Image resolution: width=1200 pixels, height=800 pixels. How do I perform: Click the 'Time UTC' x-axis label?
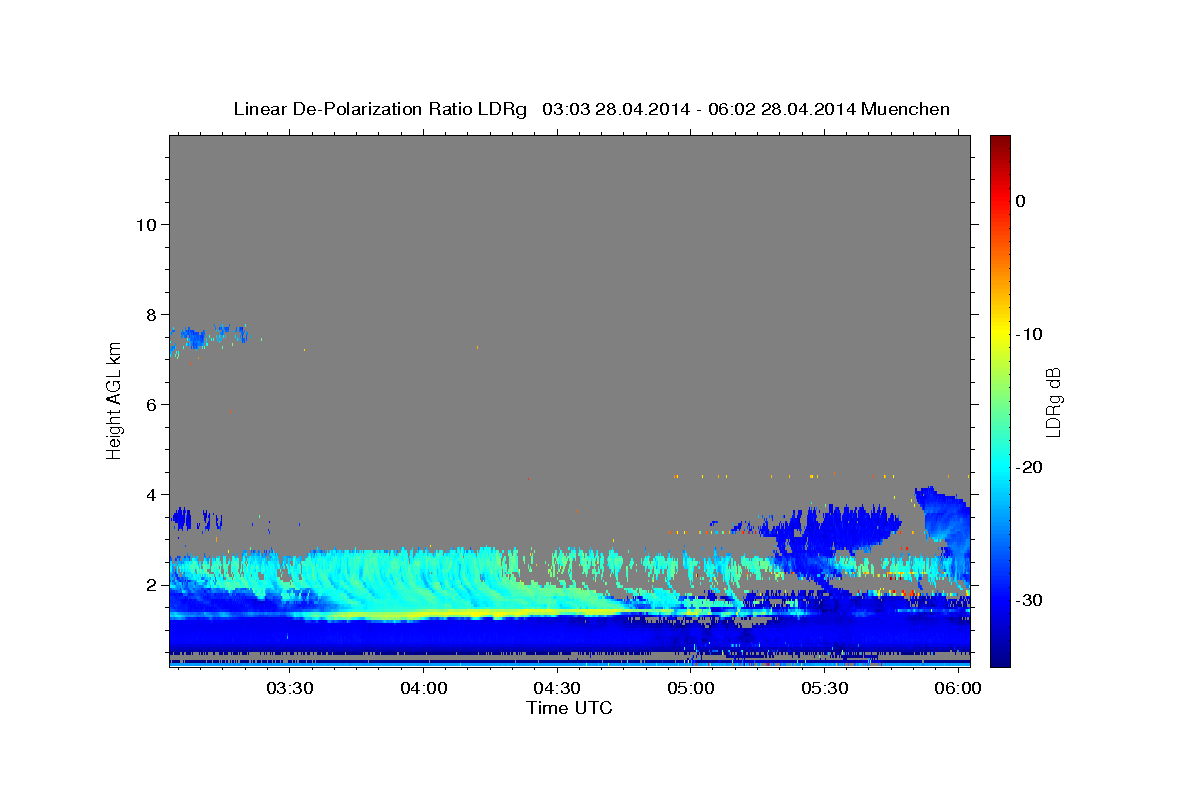569,708
